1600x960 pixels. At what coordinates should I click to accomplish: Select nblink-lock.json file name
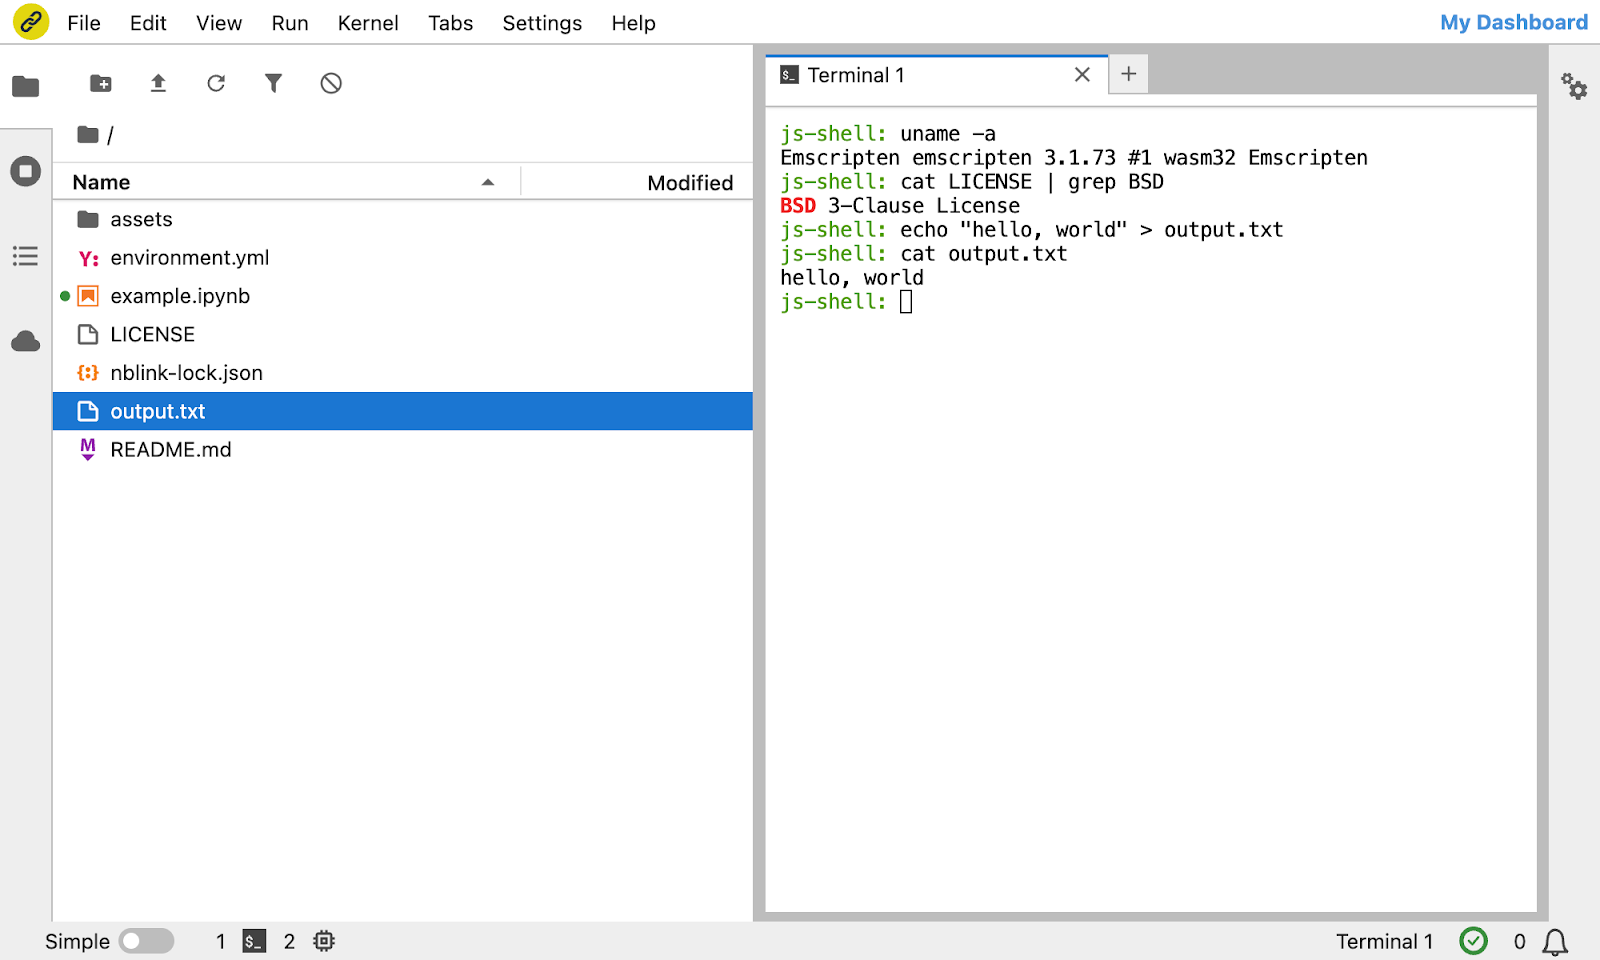[186, 373]
